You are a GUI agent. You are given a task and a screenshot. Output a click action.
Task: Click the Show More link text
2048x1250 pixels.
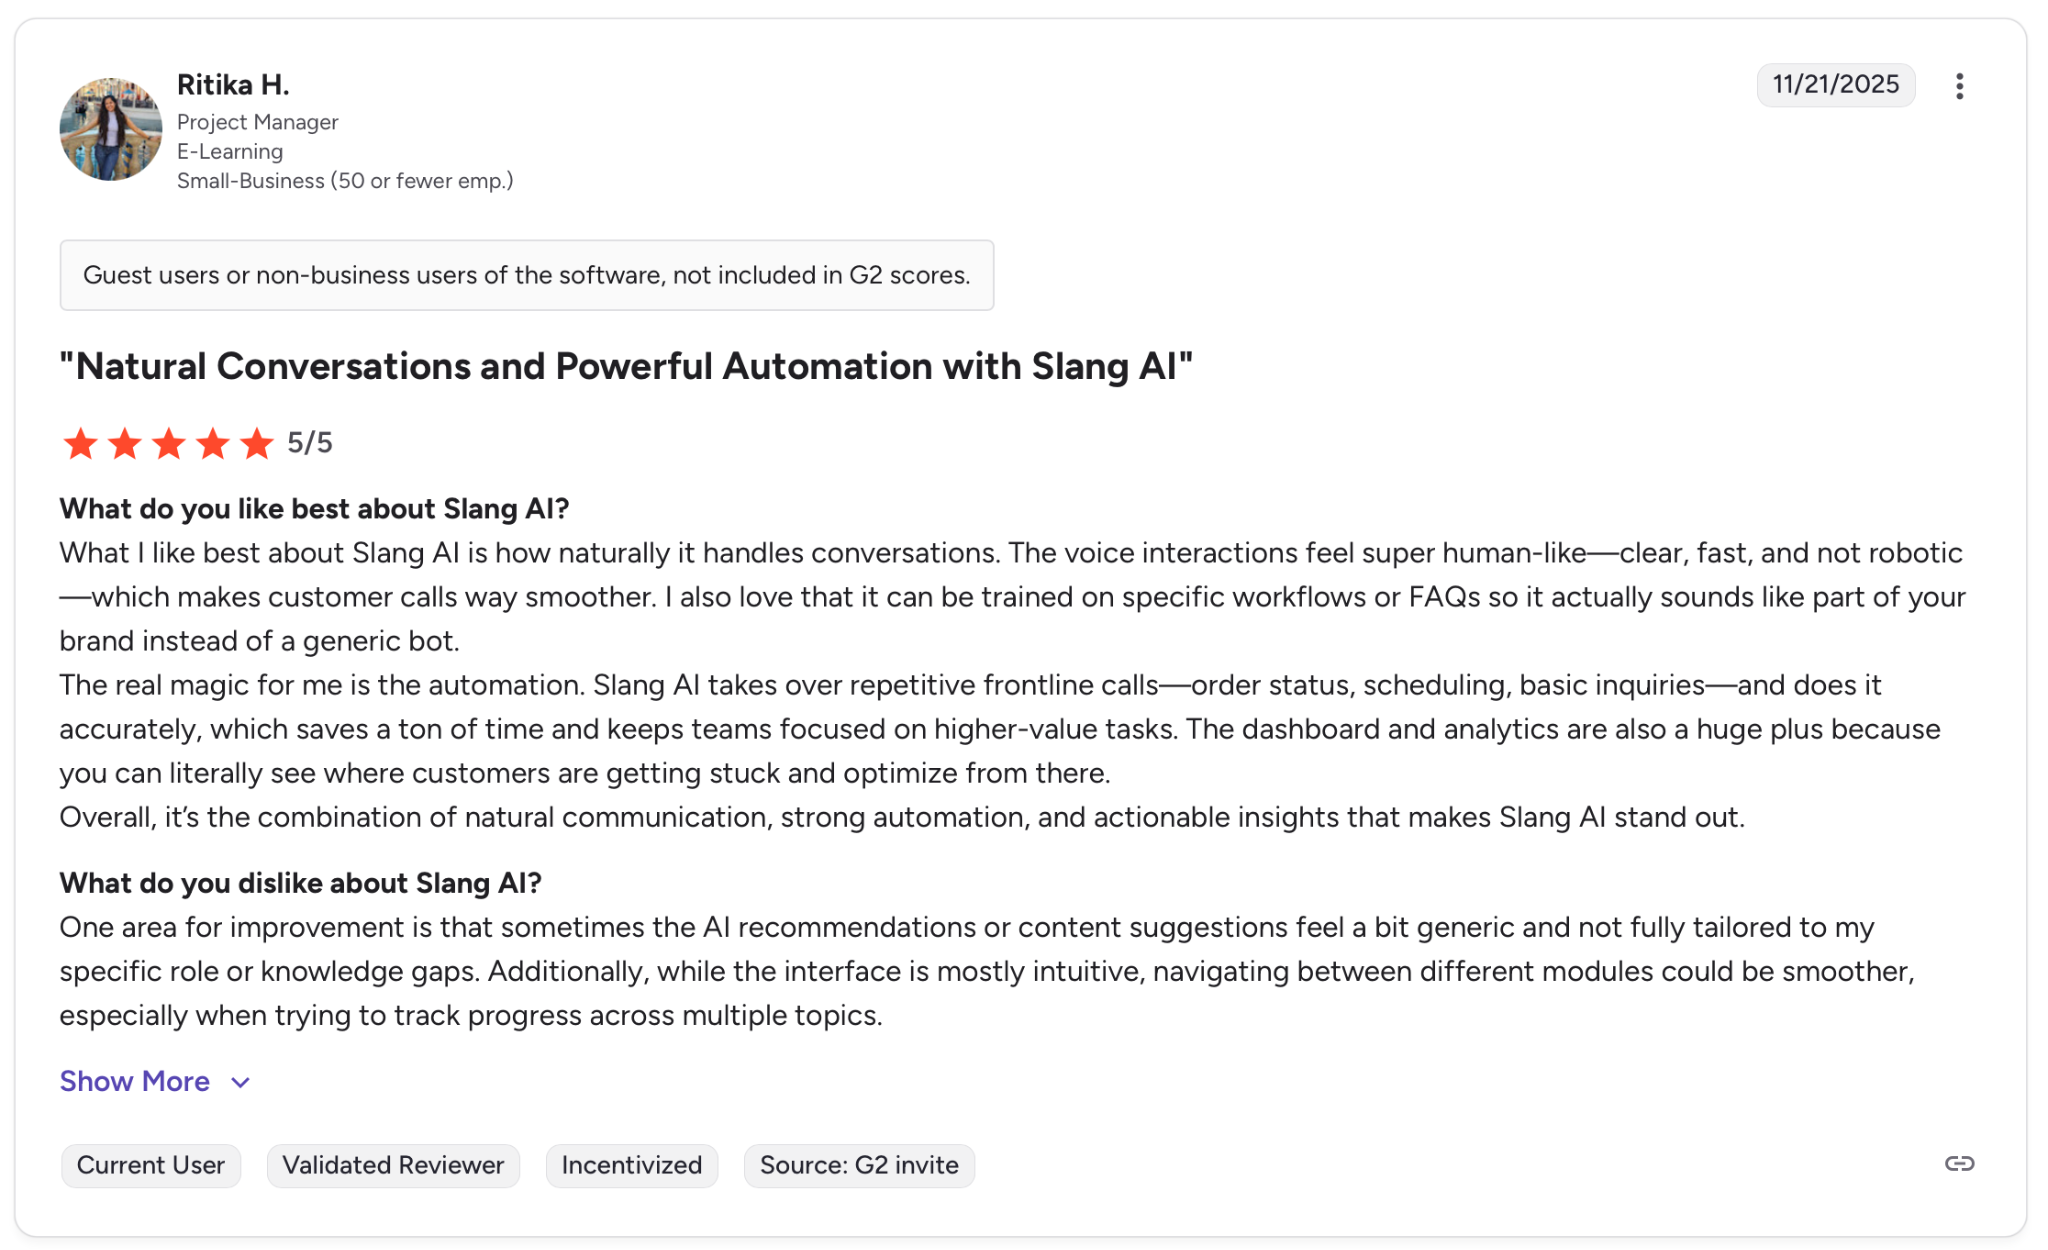(135, 1081)
